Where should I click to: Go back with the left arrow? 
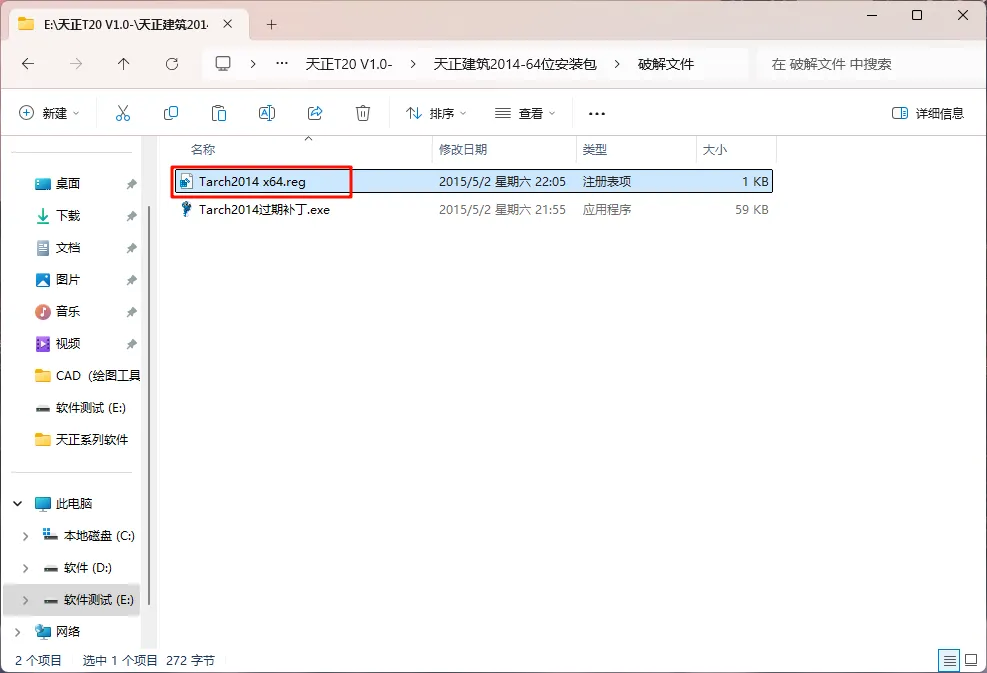tap(28, 64)
